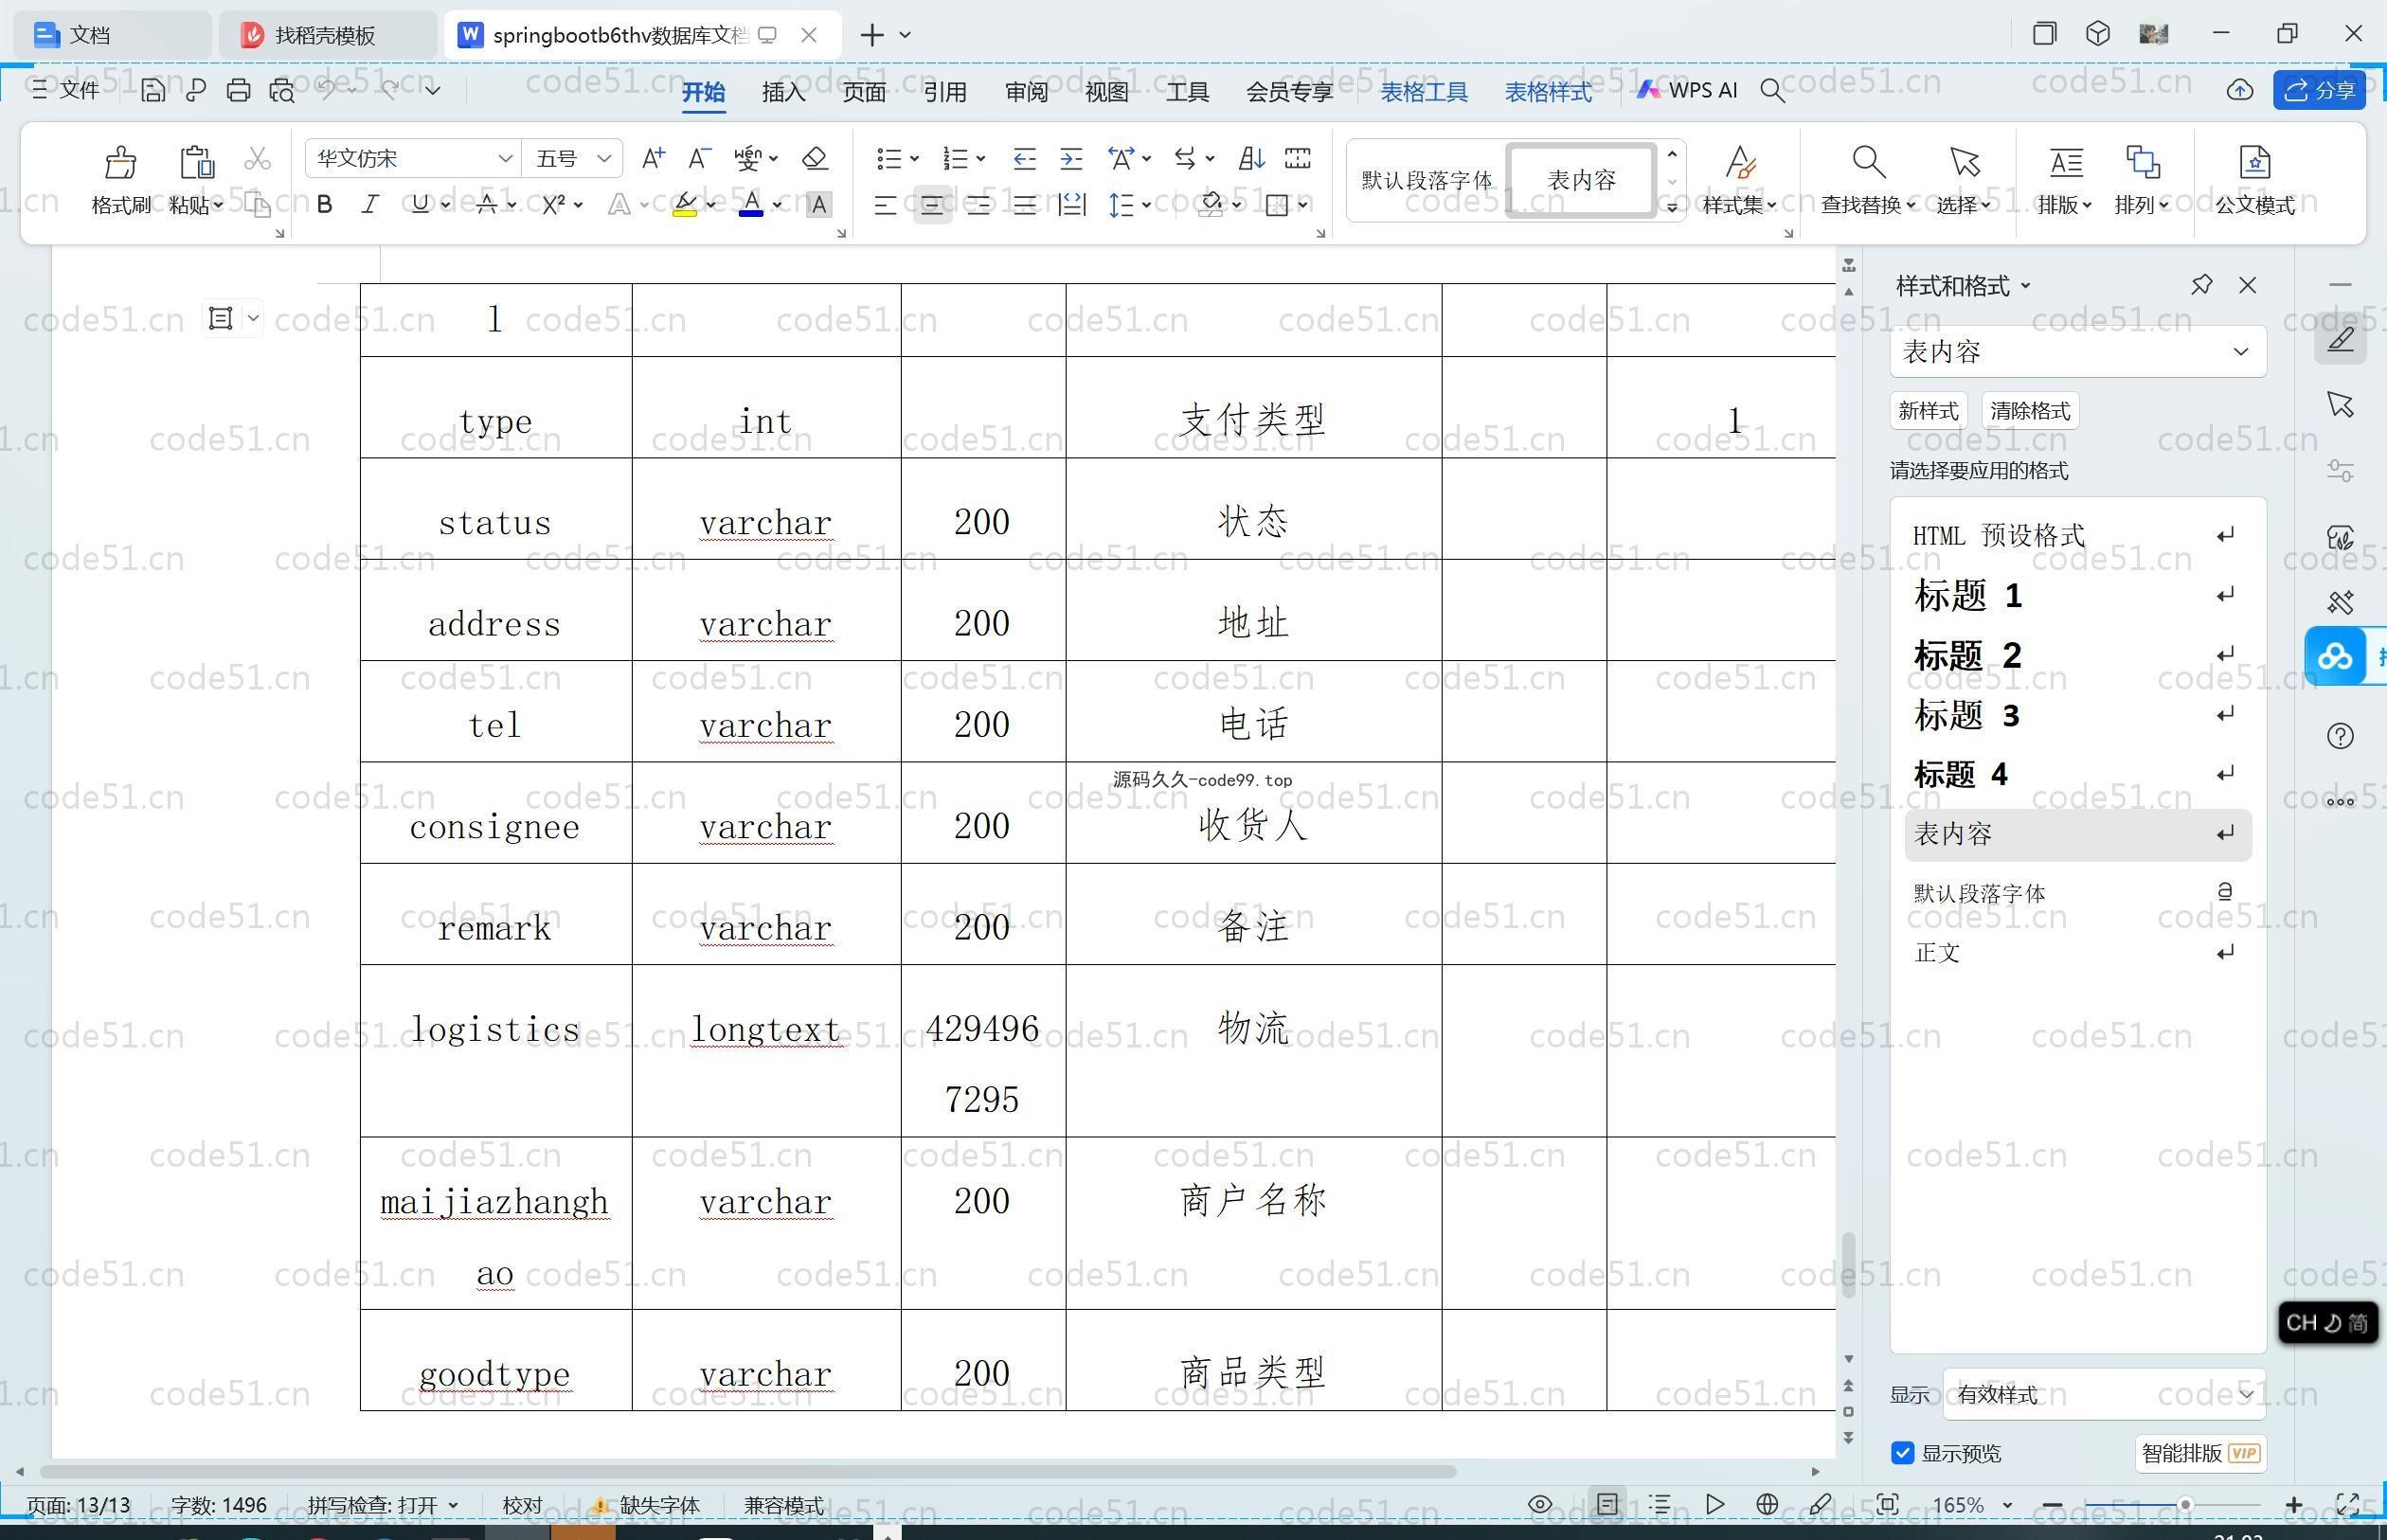The image size is (2387, 1540).
Task: Open 样式集 style set menu
Action: (1739, 180)
